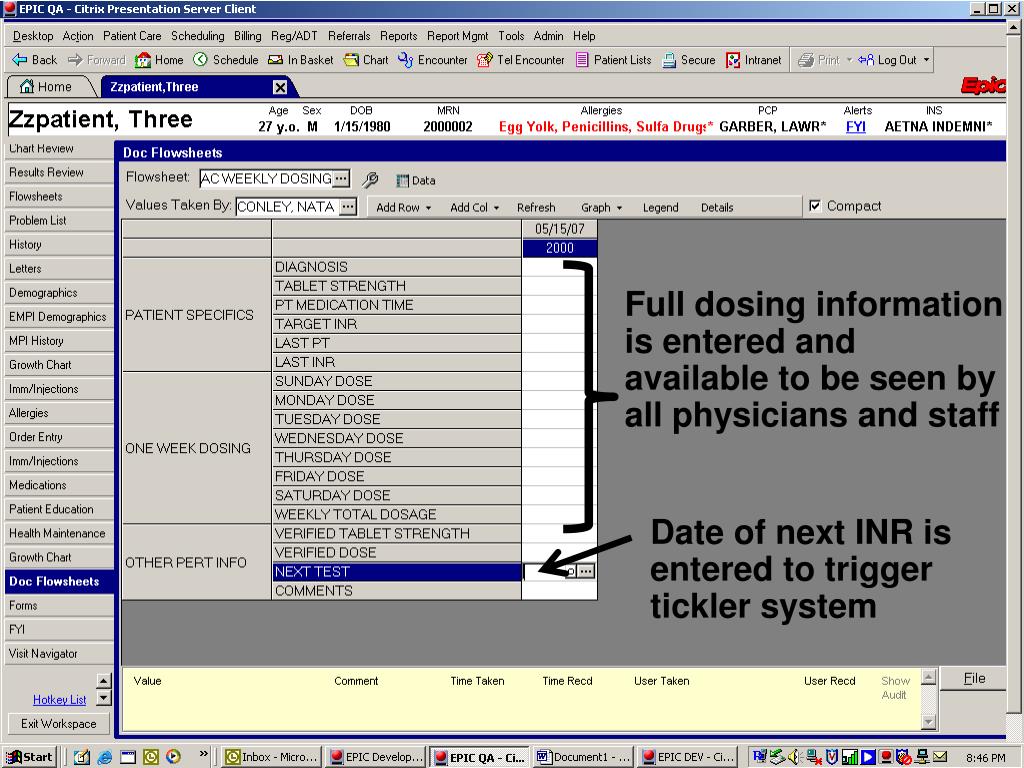
Task: Select the WEEKLY TOTAL DOSAGE row
Action: [x=396, y=515]
